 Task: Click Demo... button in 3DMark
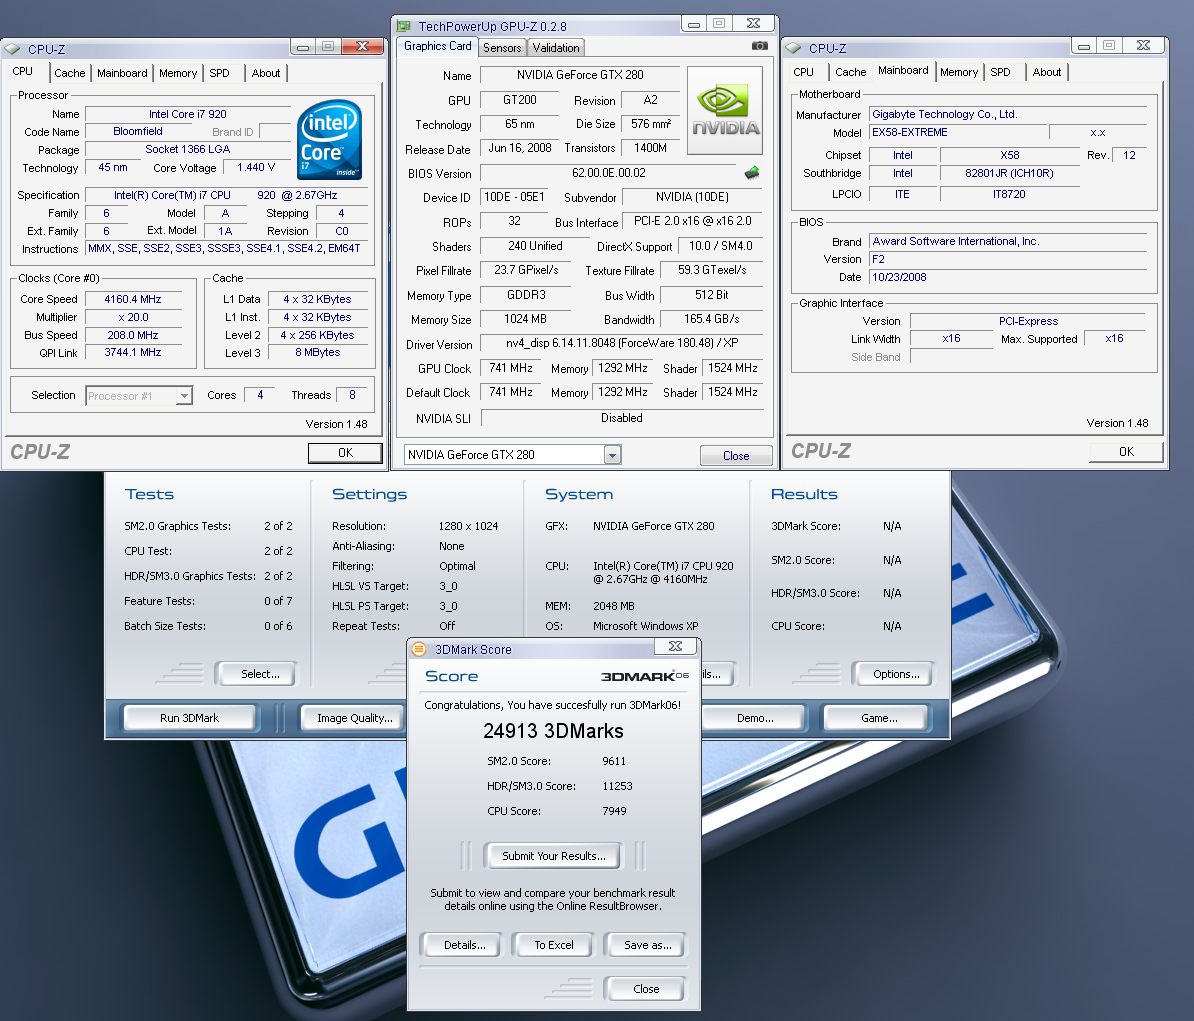pyautogui.click(x=755, y=718)
